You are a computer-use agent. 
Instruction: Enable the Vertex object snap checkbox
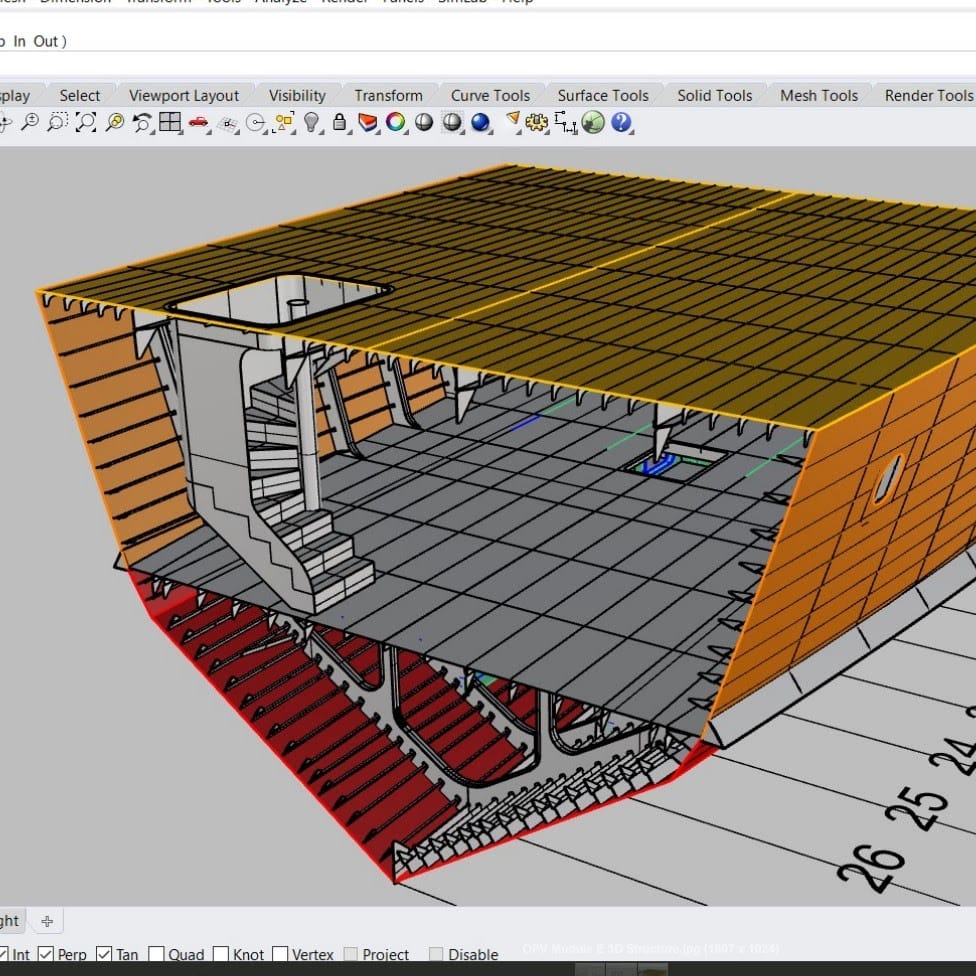(x=281, y=955)
